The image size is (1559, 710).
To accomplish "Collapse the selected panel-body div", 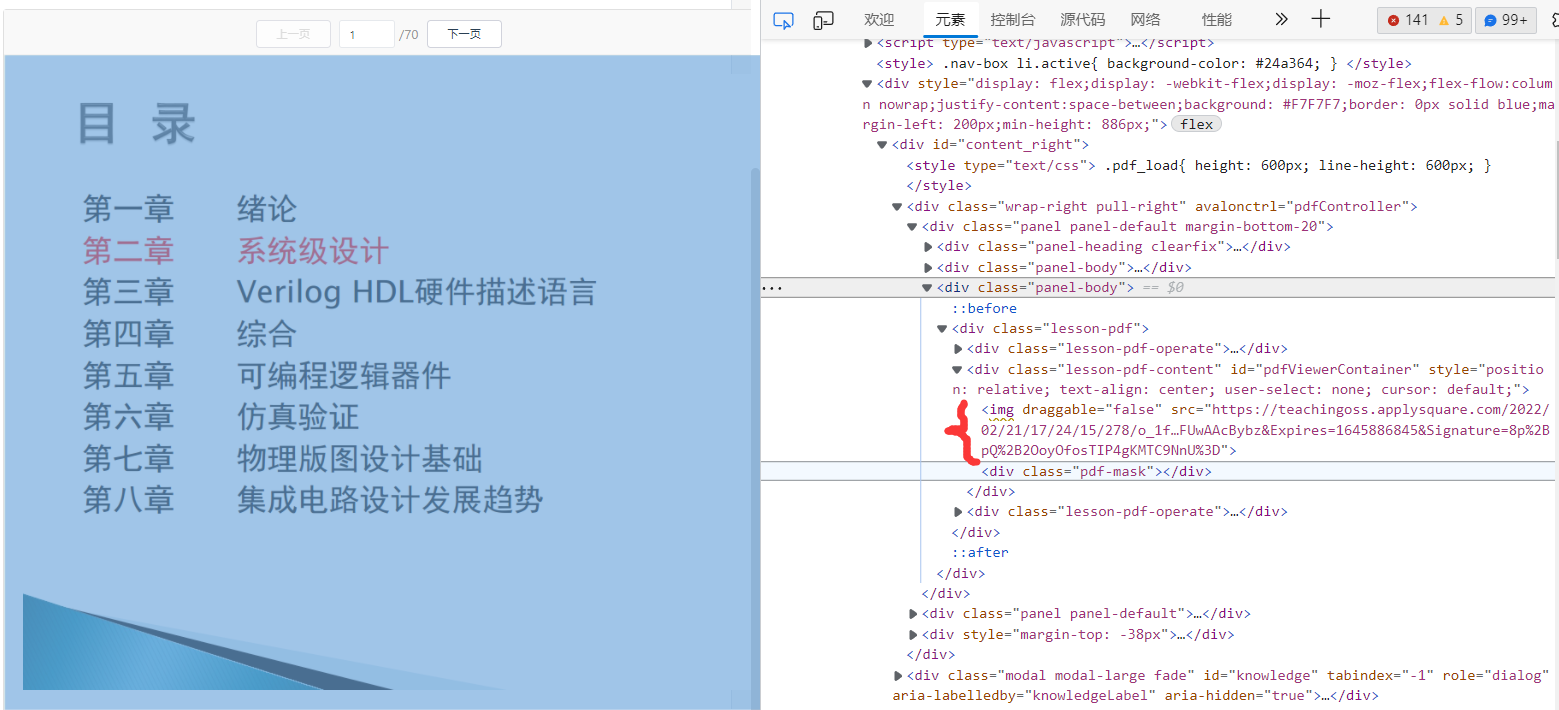I will click(927, 288).
